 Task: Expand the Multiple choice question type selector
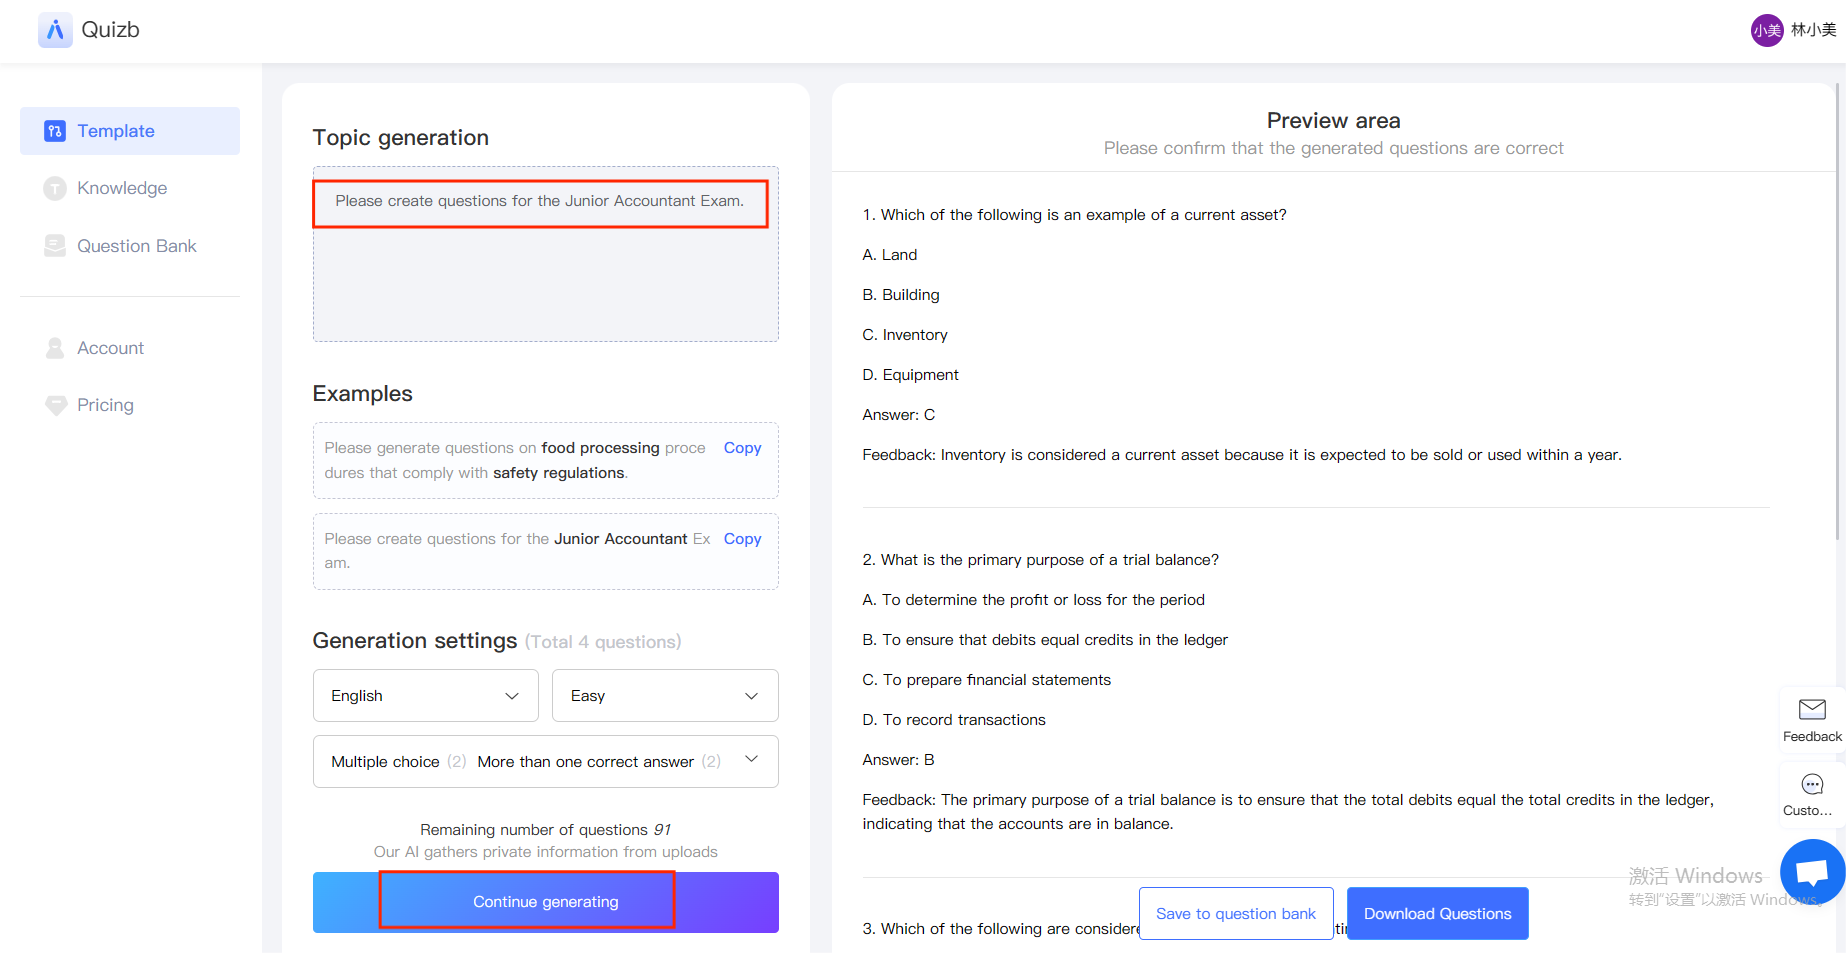click(x=546, y=762)
